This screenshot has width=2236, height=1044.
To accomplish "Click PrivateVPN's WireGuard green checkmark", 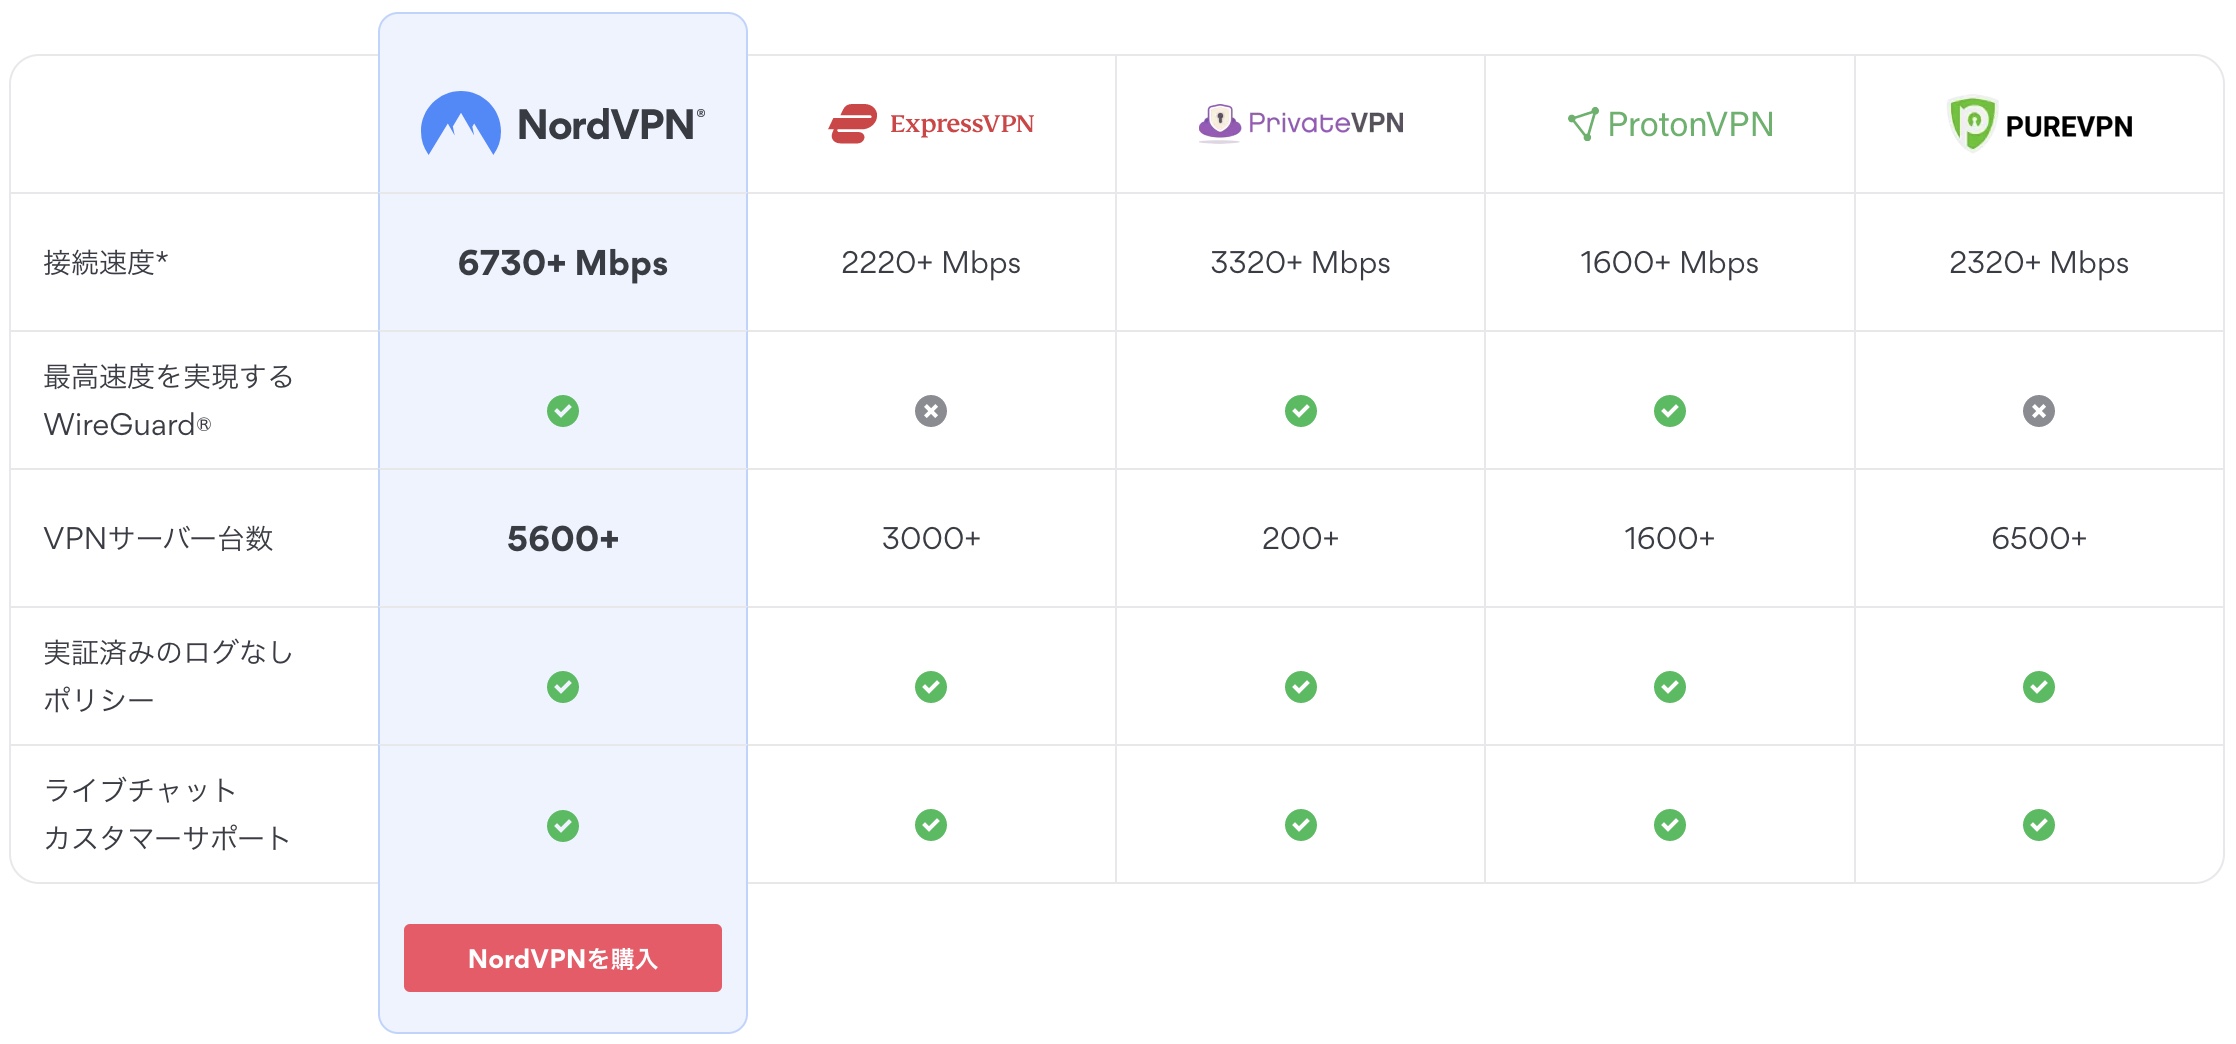I will tap(1301, 411).
